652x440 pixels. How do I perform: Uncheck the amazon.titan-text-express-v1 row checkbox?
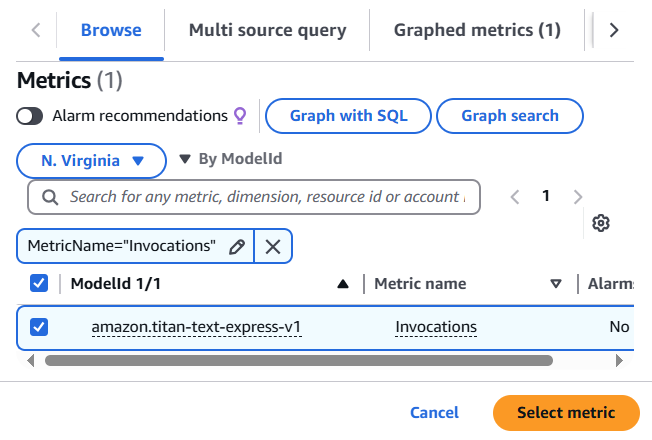click(39, 327)
